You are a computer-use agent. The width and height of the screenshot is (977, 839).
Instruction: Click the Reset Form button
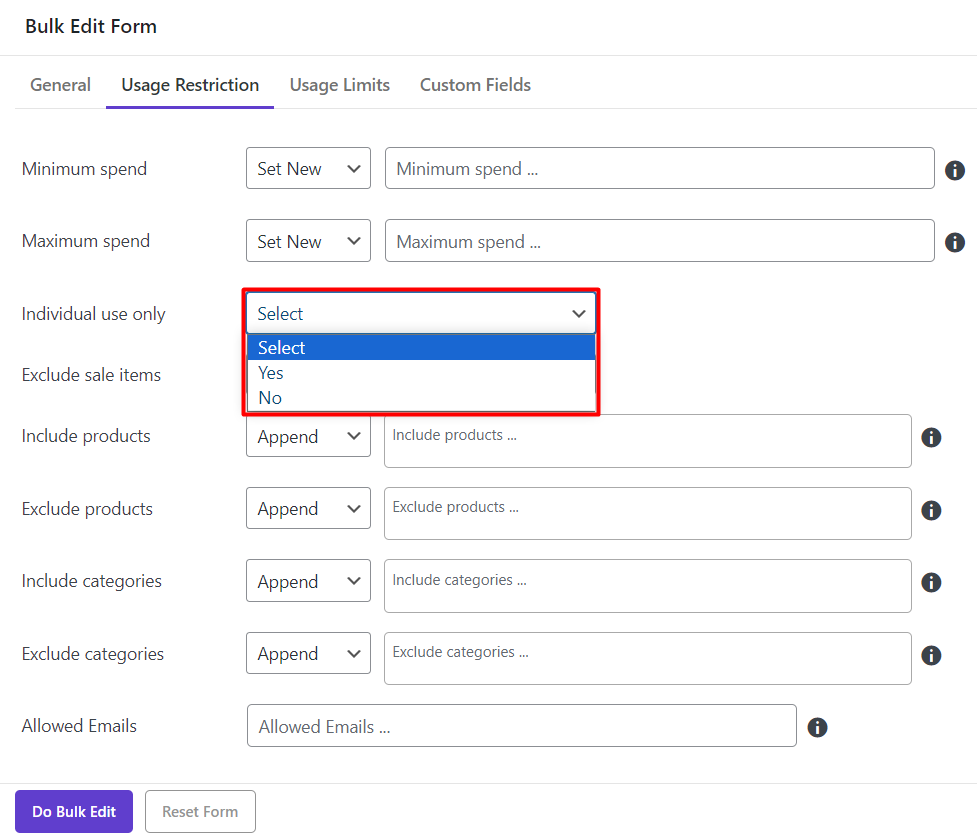click(200, 812)
